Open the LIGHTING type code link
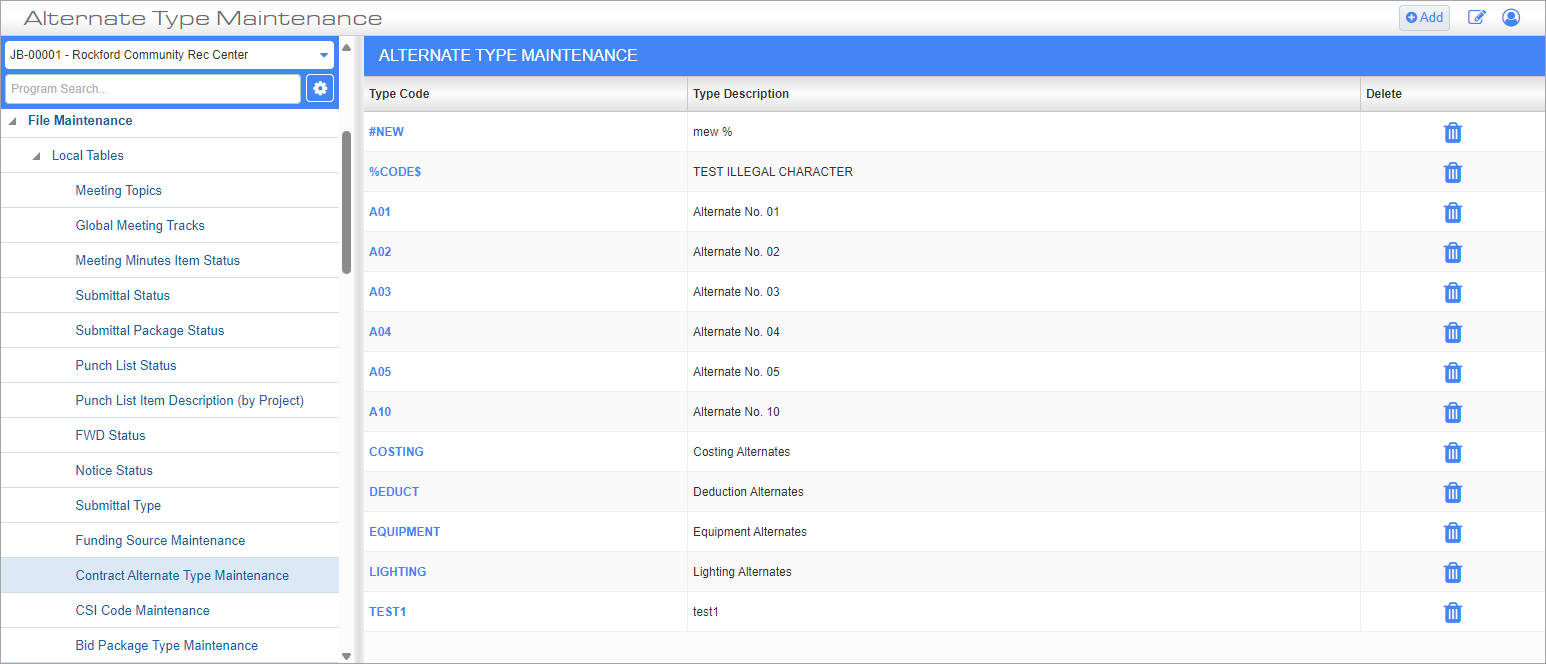The width and height of the screenshot is (1546, 664). coord(397,572)
